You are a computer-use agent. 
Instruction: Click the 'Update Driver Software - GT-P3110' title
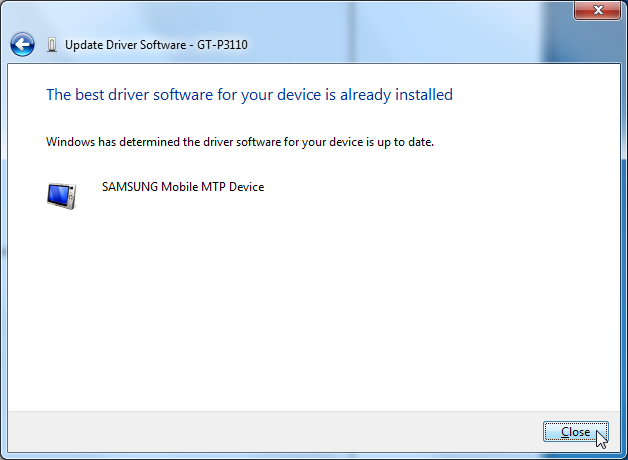tap(156, 45)
